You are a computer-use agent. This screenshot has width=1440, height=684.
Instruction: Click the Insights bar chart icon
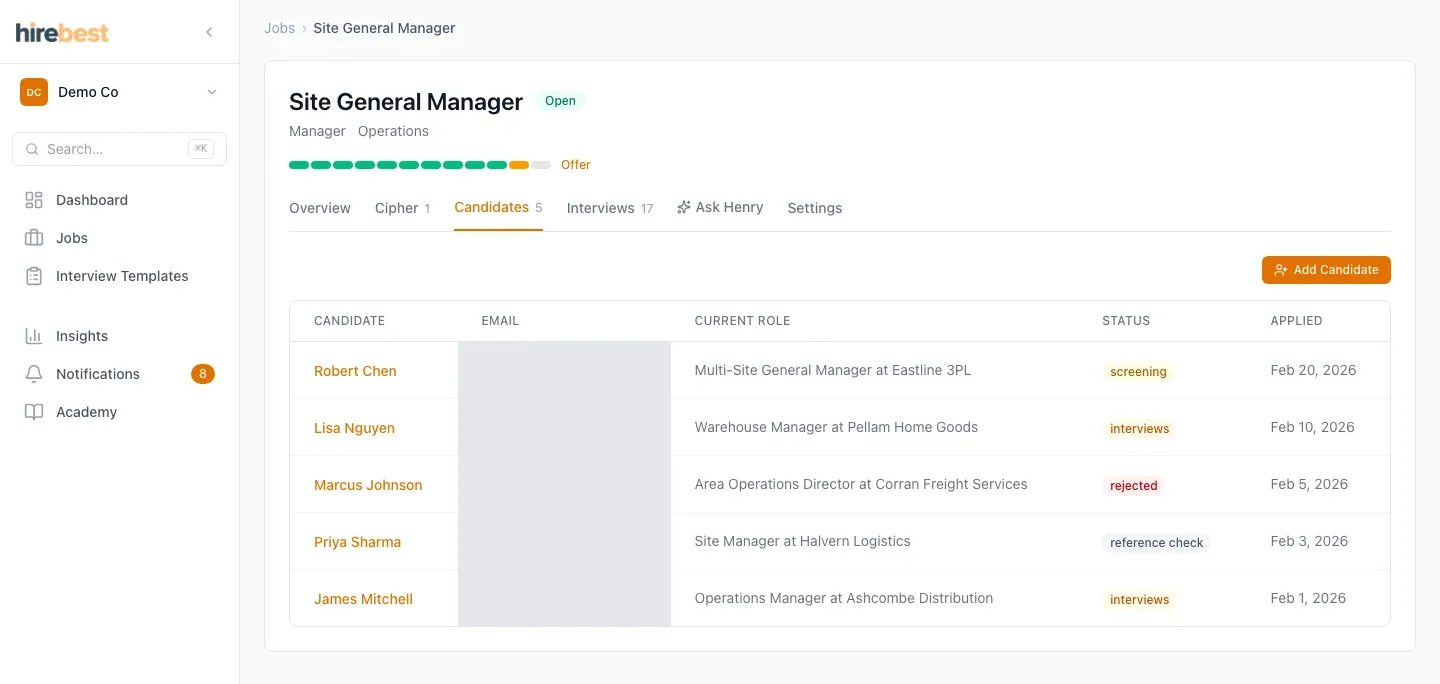point(34,336)
